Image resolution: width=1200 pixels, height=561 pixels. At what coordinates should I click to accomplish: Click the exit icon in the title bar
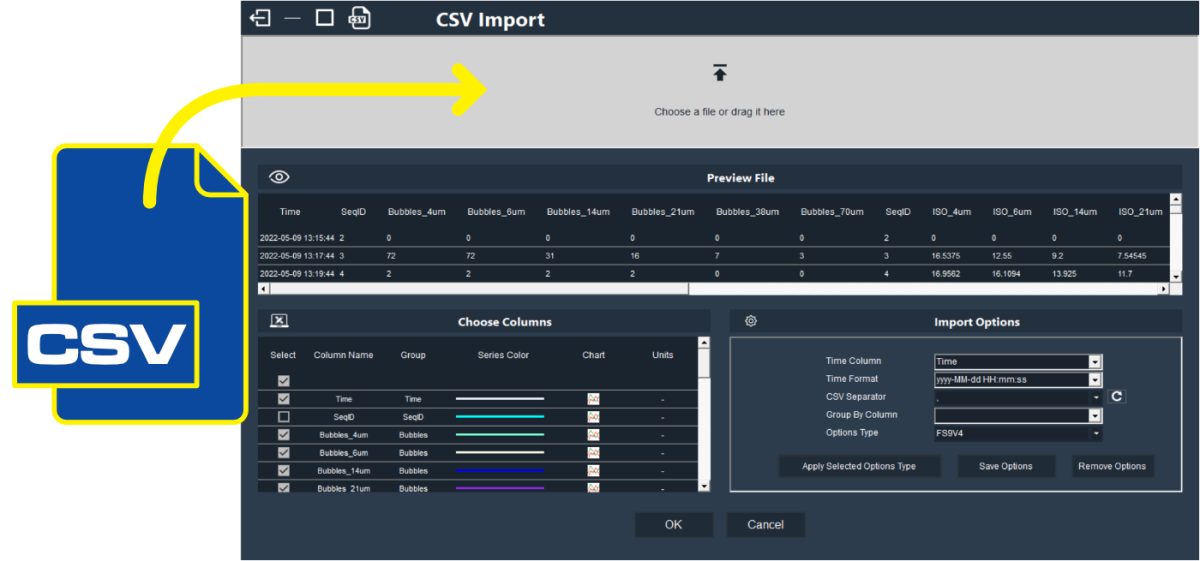260,18
